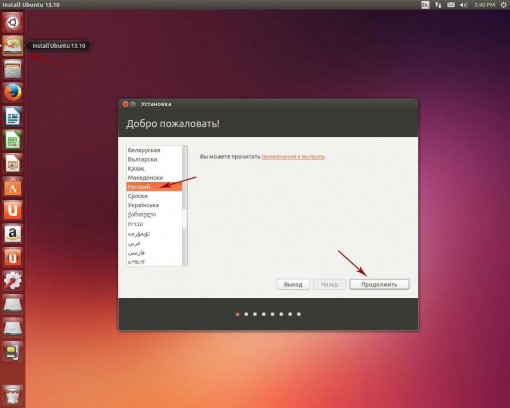The height and width of the screenshot is (408, 510).
Task: Open Ubuntu Software Center icon
Action: pyautogui.click(x=13, y=187)
